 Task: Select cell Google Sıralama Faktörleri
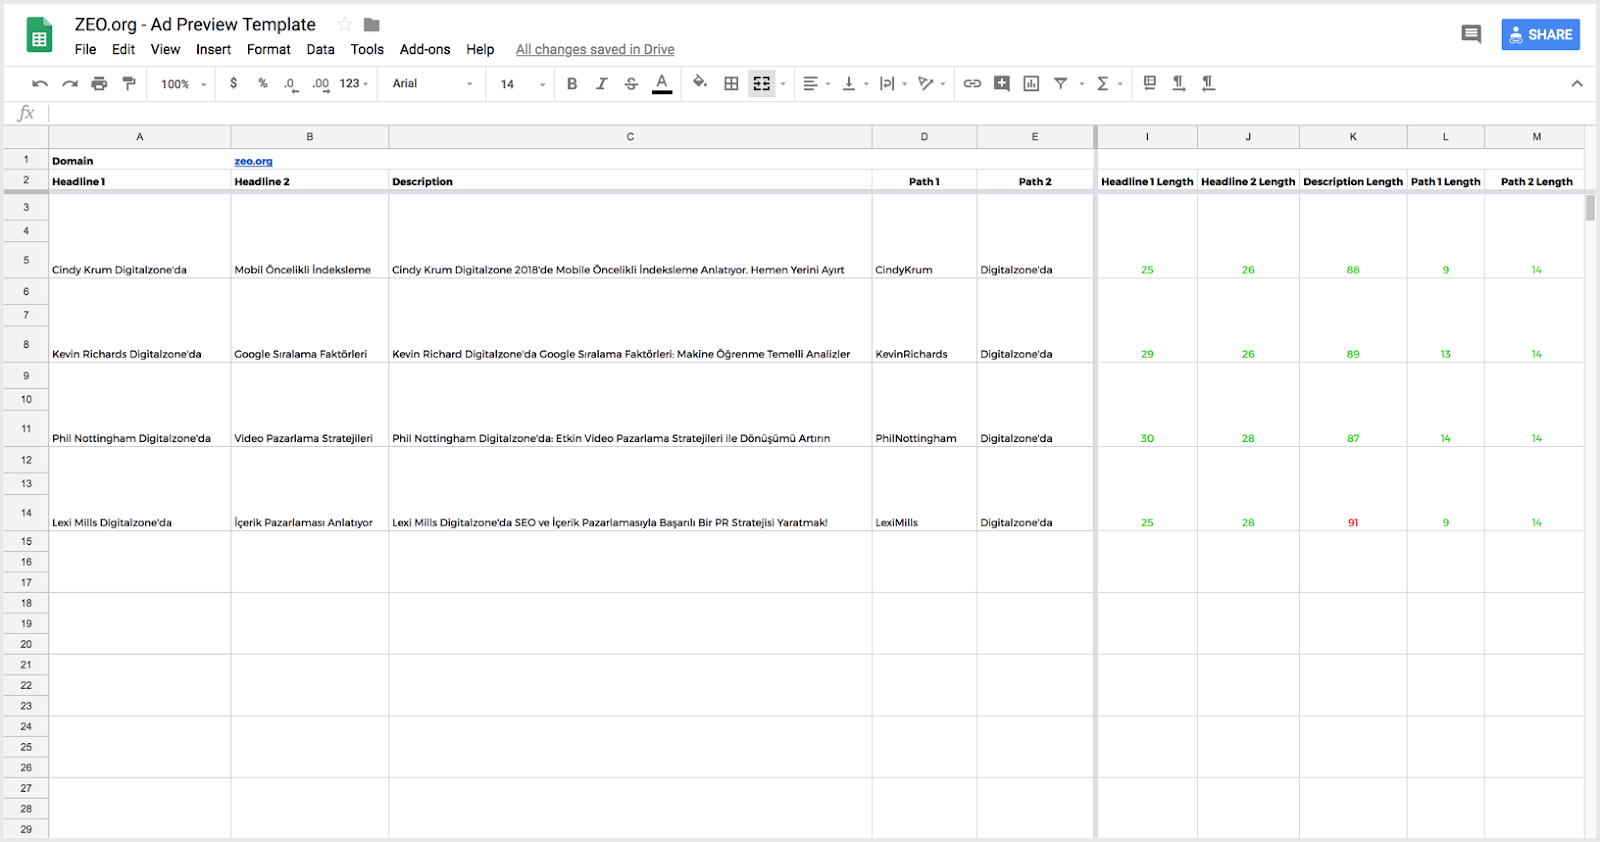click(310, 321)
